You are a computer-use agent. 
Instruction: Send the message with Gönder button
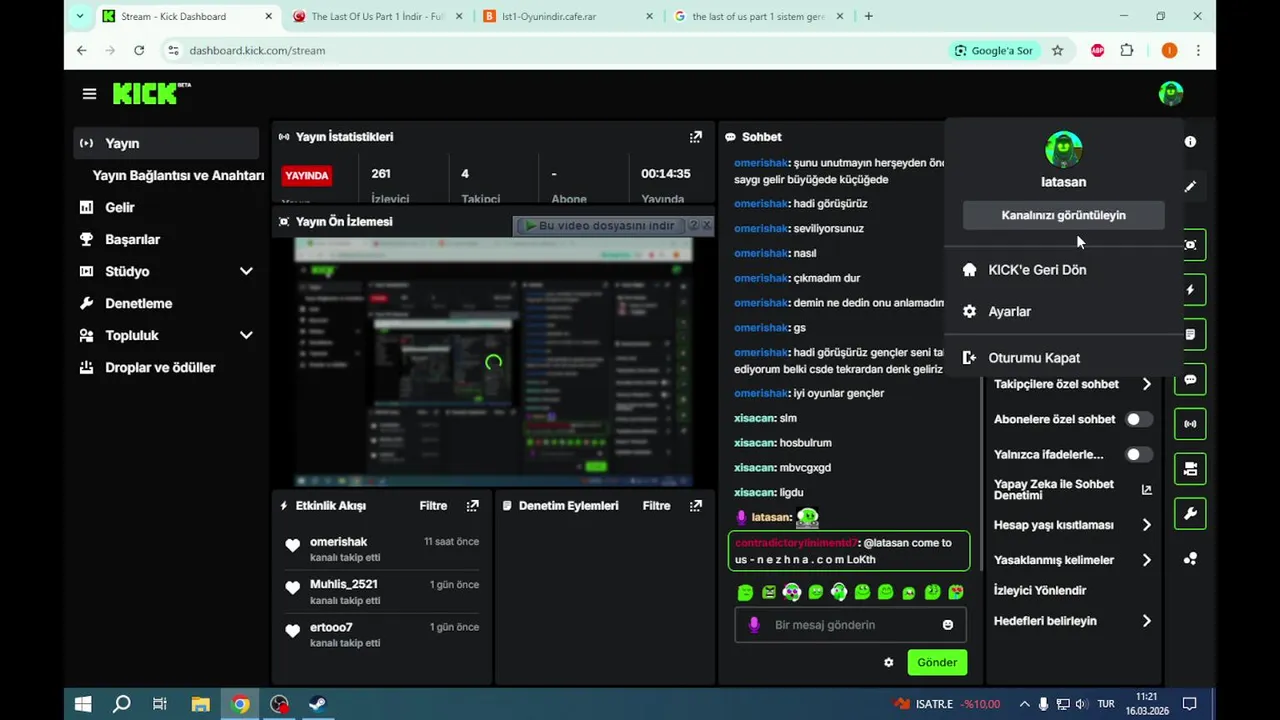point(937,662)
